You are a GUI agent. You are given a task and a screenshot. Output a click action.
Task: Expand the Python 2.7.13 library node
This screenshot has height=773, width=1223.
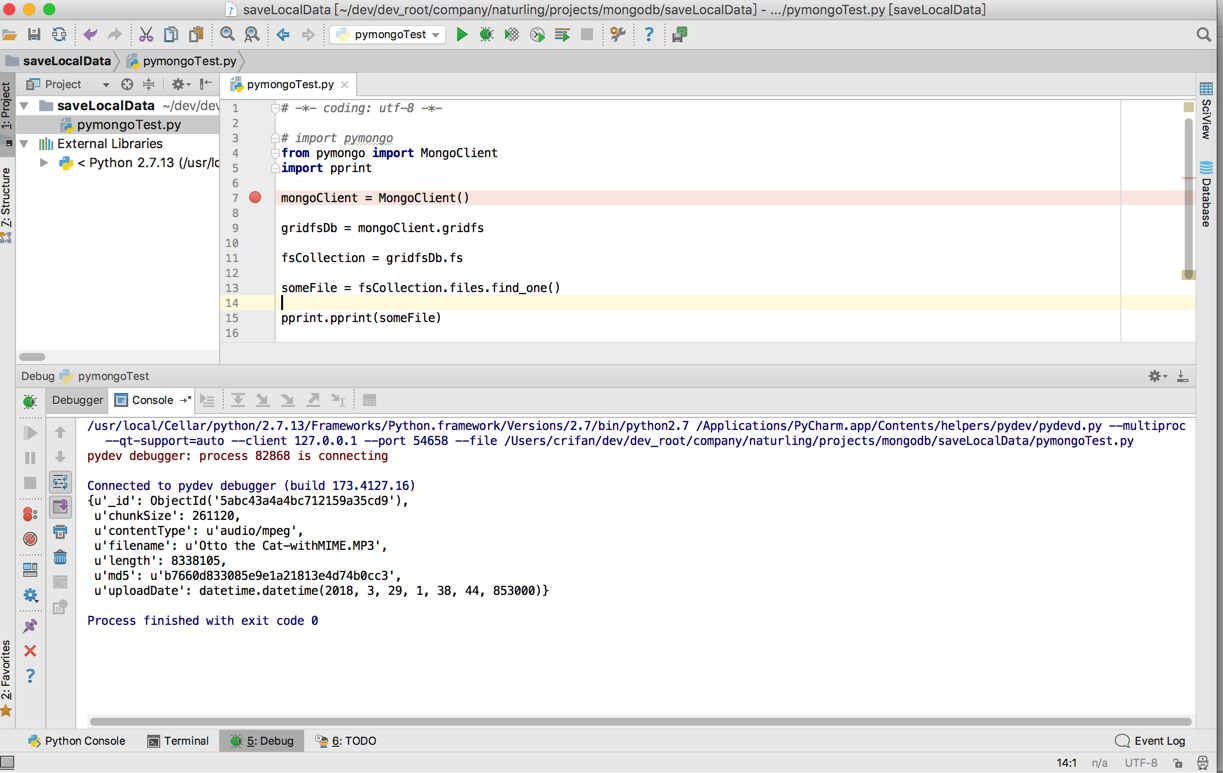[44, 163]
